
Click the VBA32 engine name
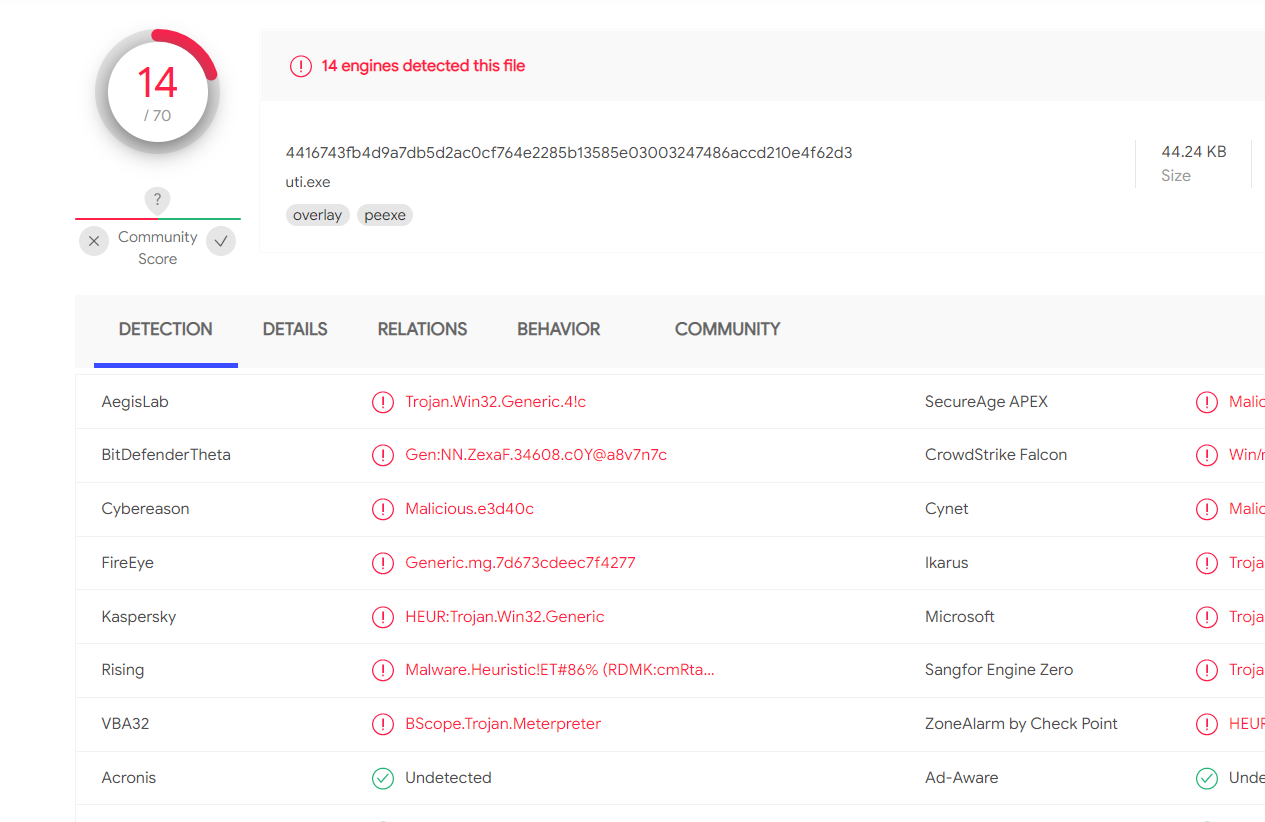[x=125, y=724]
